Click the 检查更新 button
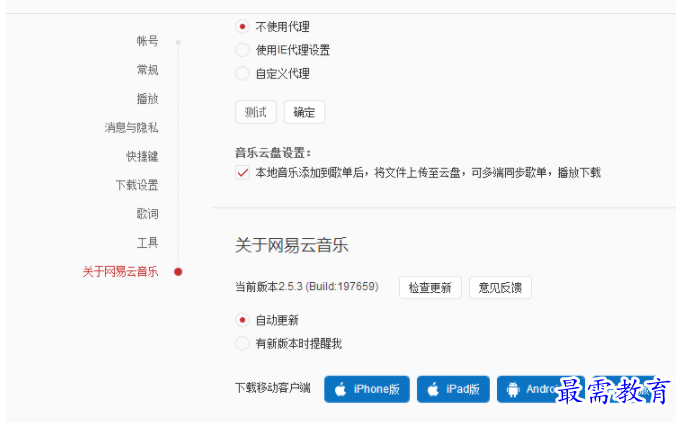Screen dimensions: 679x423 (x=430, y=288)
